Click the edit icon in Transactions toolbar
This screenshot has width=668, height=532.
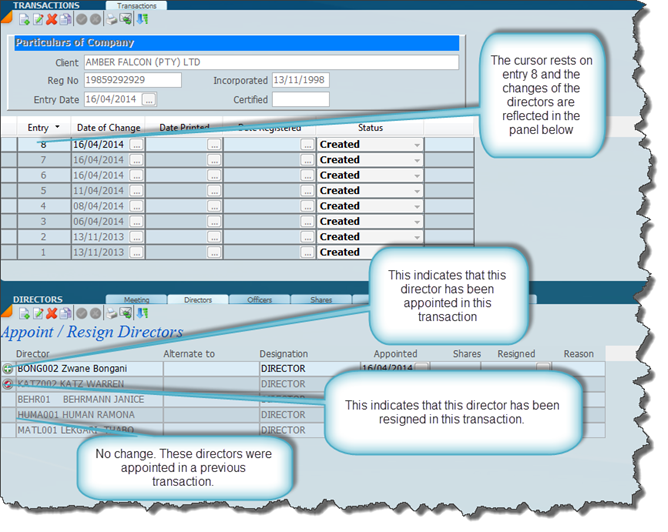point(36,19)
